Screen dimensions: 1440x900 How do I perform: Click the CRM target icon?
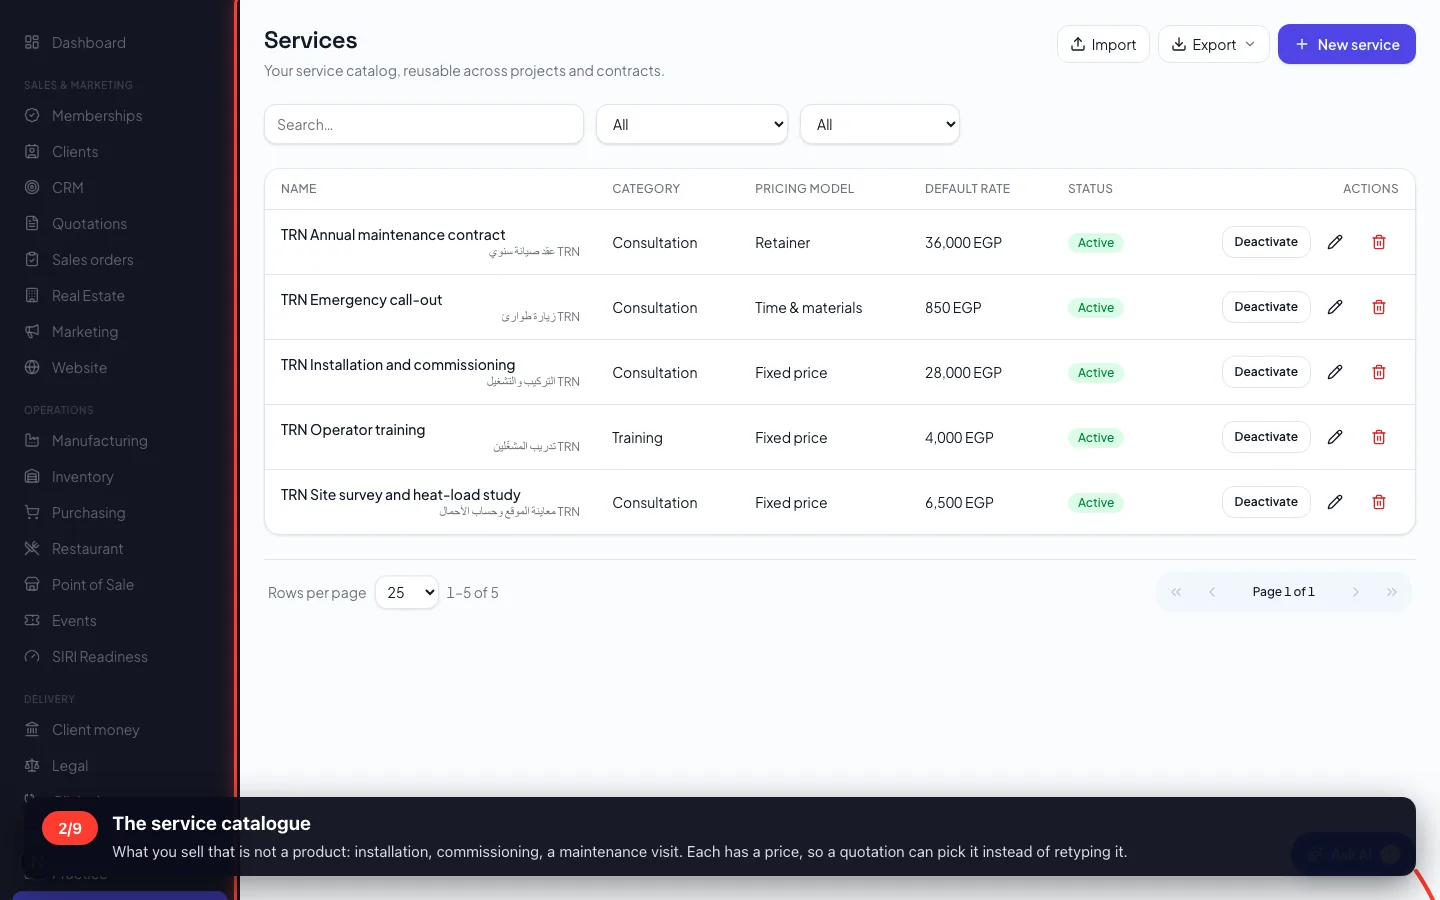tap(32, 188)
